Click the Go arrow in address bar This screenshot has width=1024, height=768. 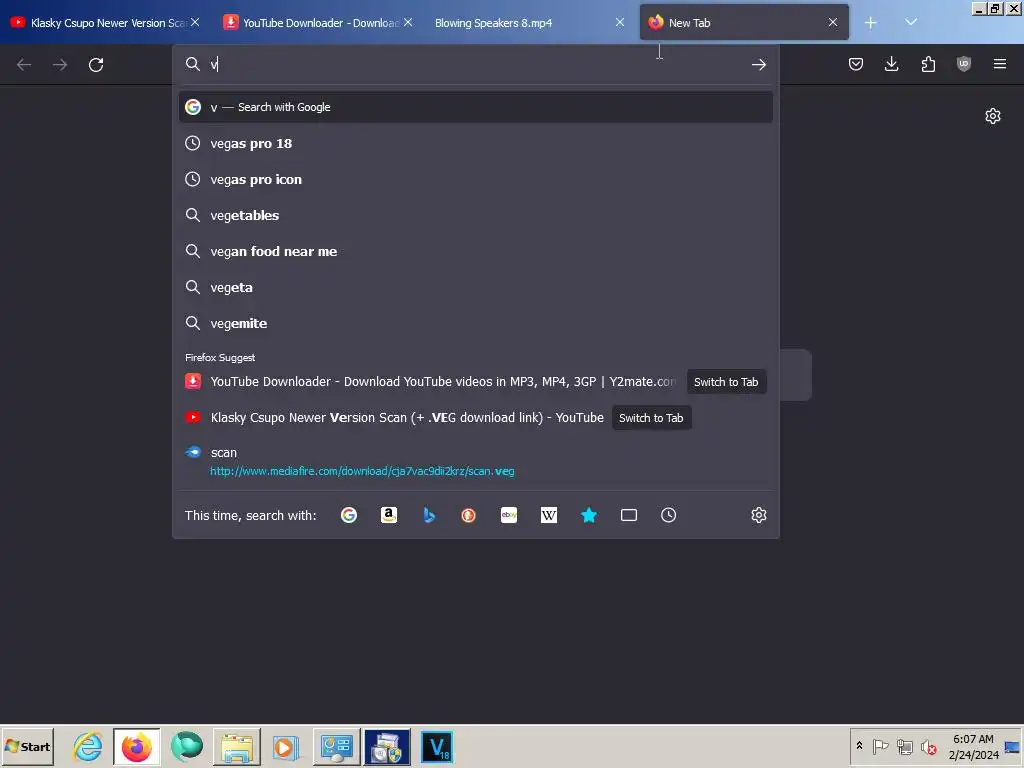point(758,64)
